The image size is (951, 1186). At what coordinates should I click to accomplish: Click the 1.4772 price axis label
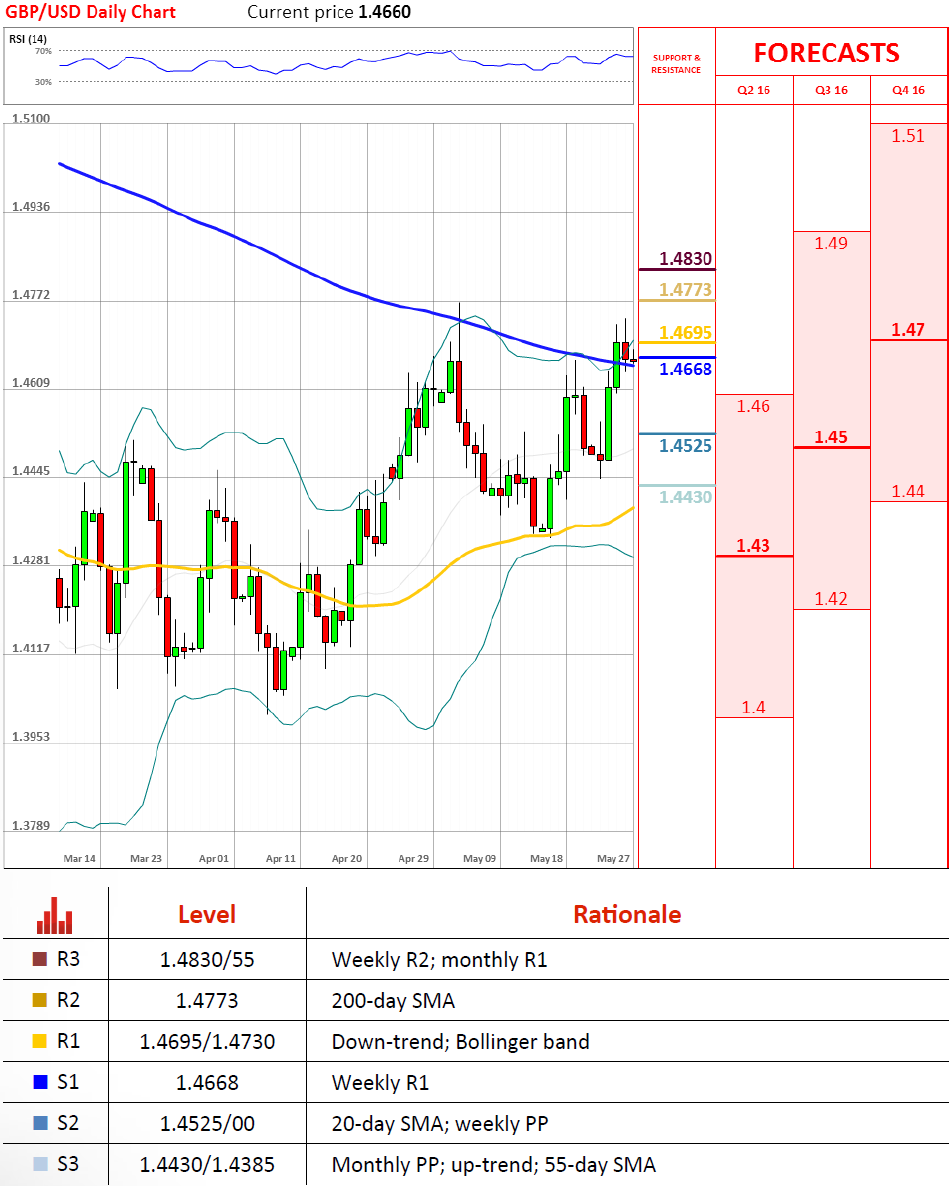tap(31, 294)
